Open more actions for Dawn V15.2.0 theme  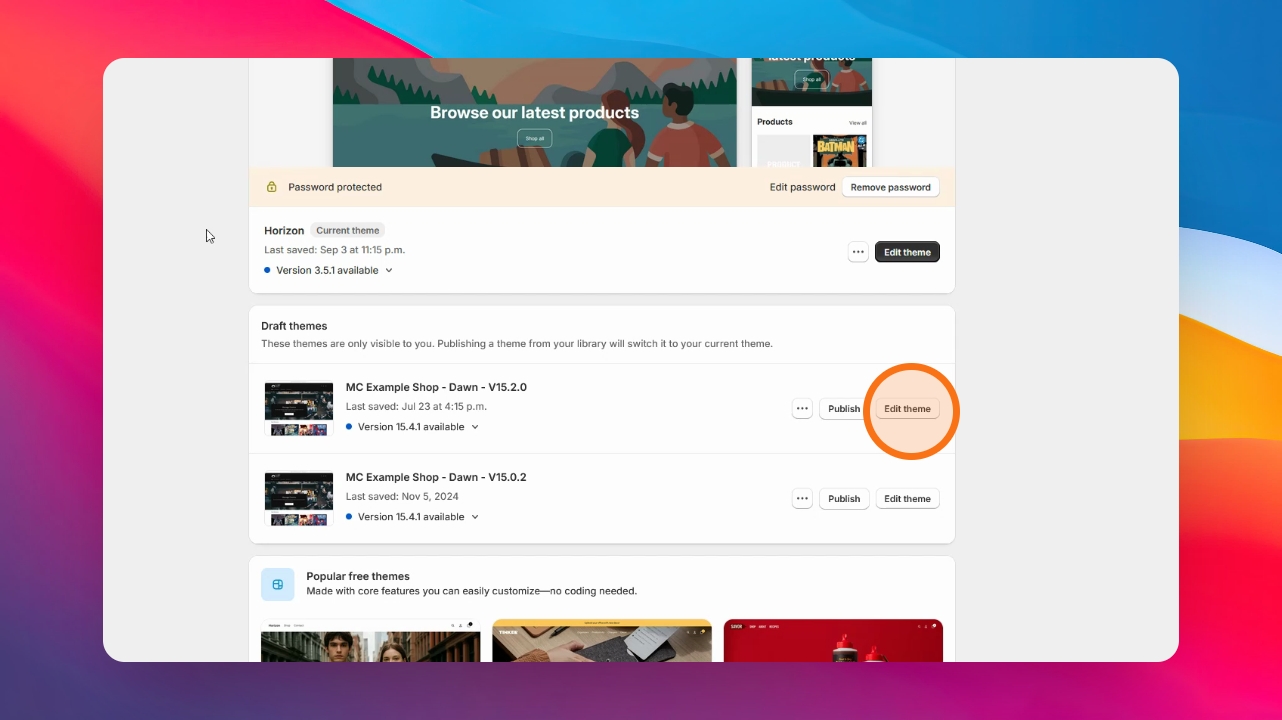click(x=802, y=408)
